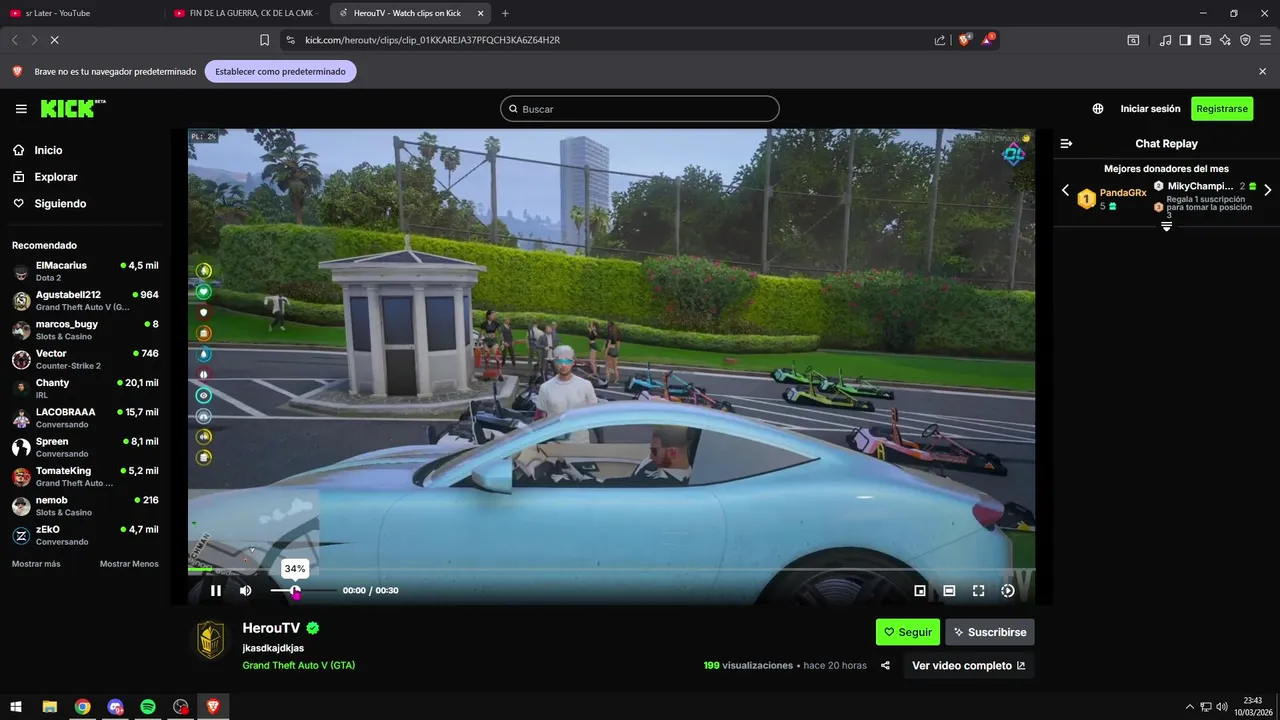This screenshot has width=1280, height=720.
Task: Switch to FIN DE LA GUERRA tab
Action: pyautogui.click(x=247, y=13)
